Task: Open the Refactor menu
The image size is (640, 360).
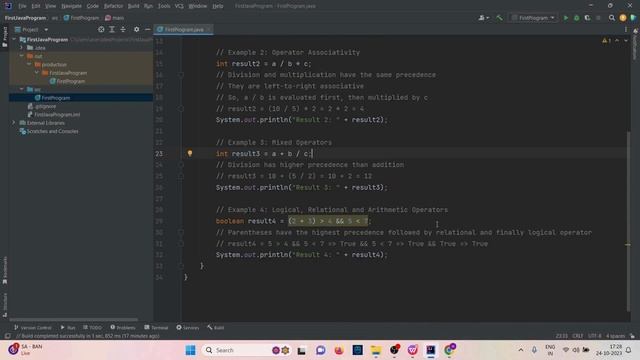Action: 113,6
